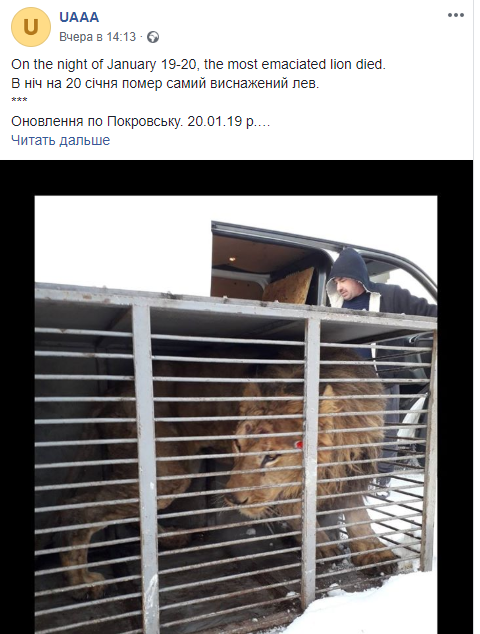The image size is (480, 634).
Task: Click the black top border above the photo
Action: [236, 178]
